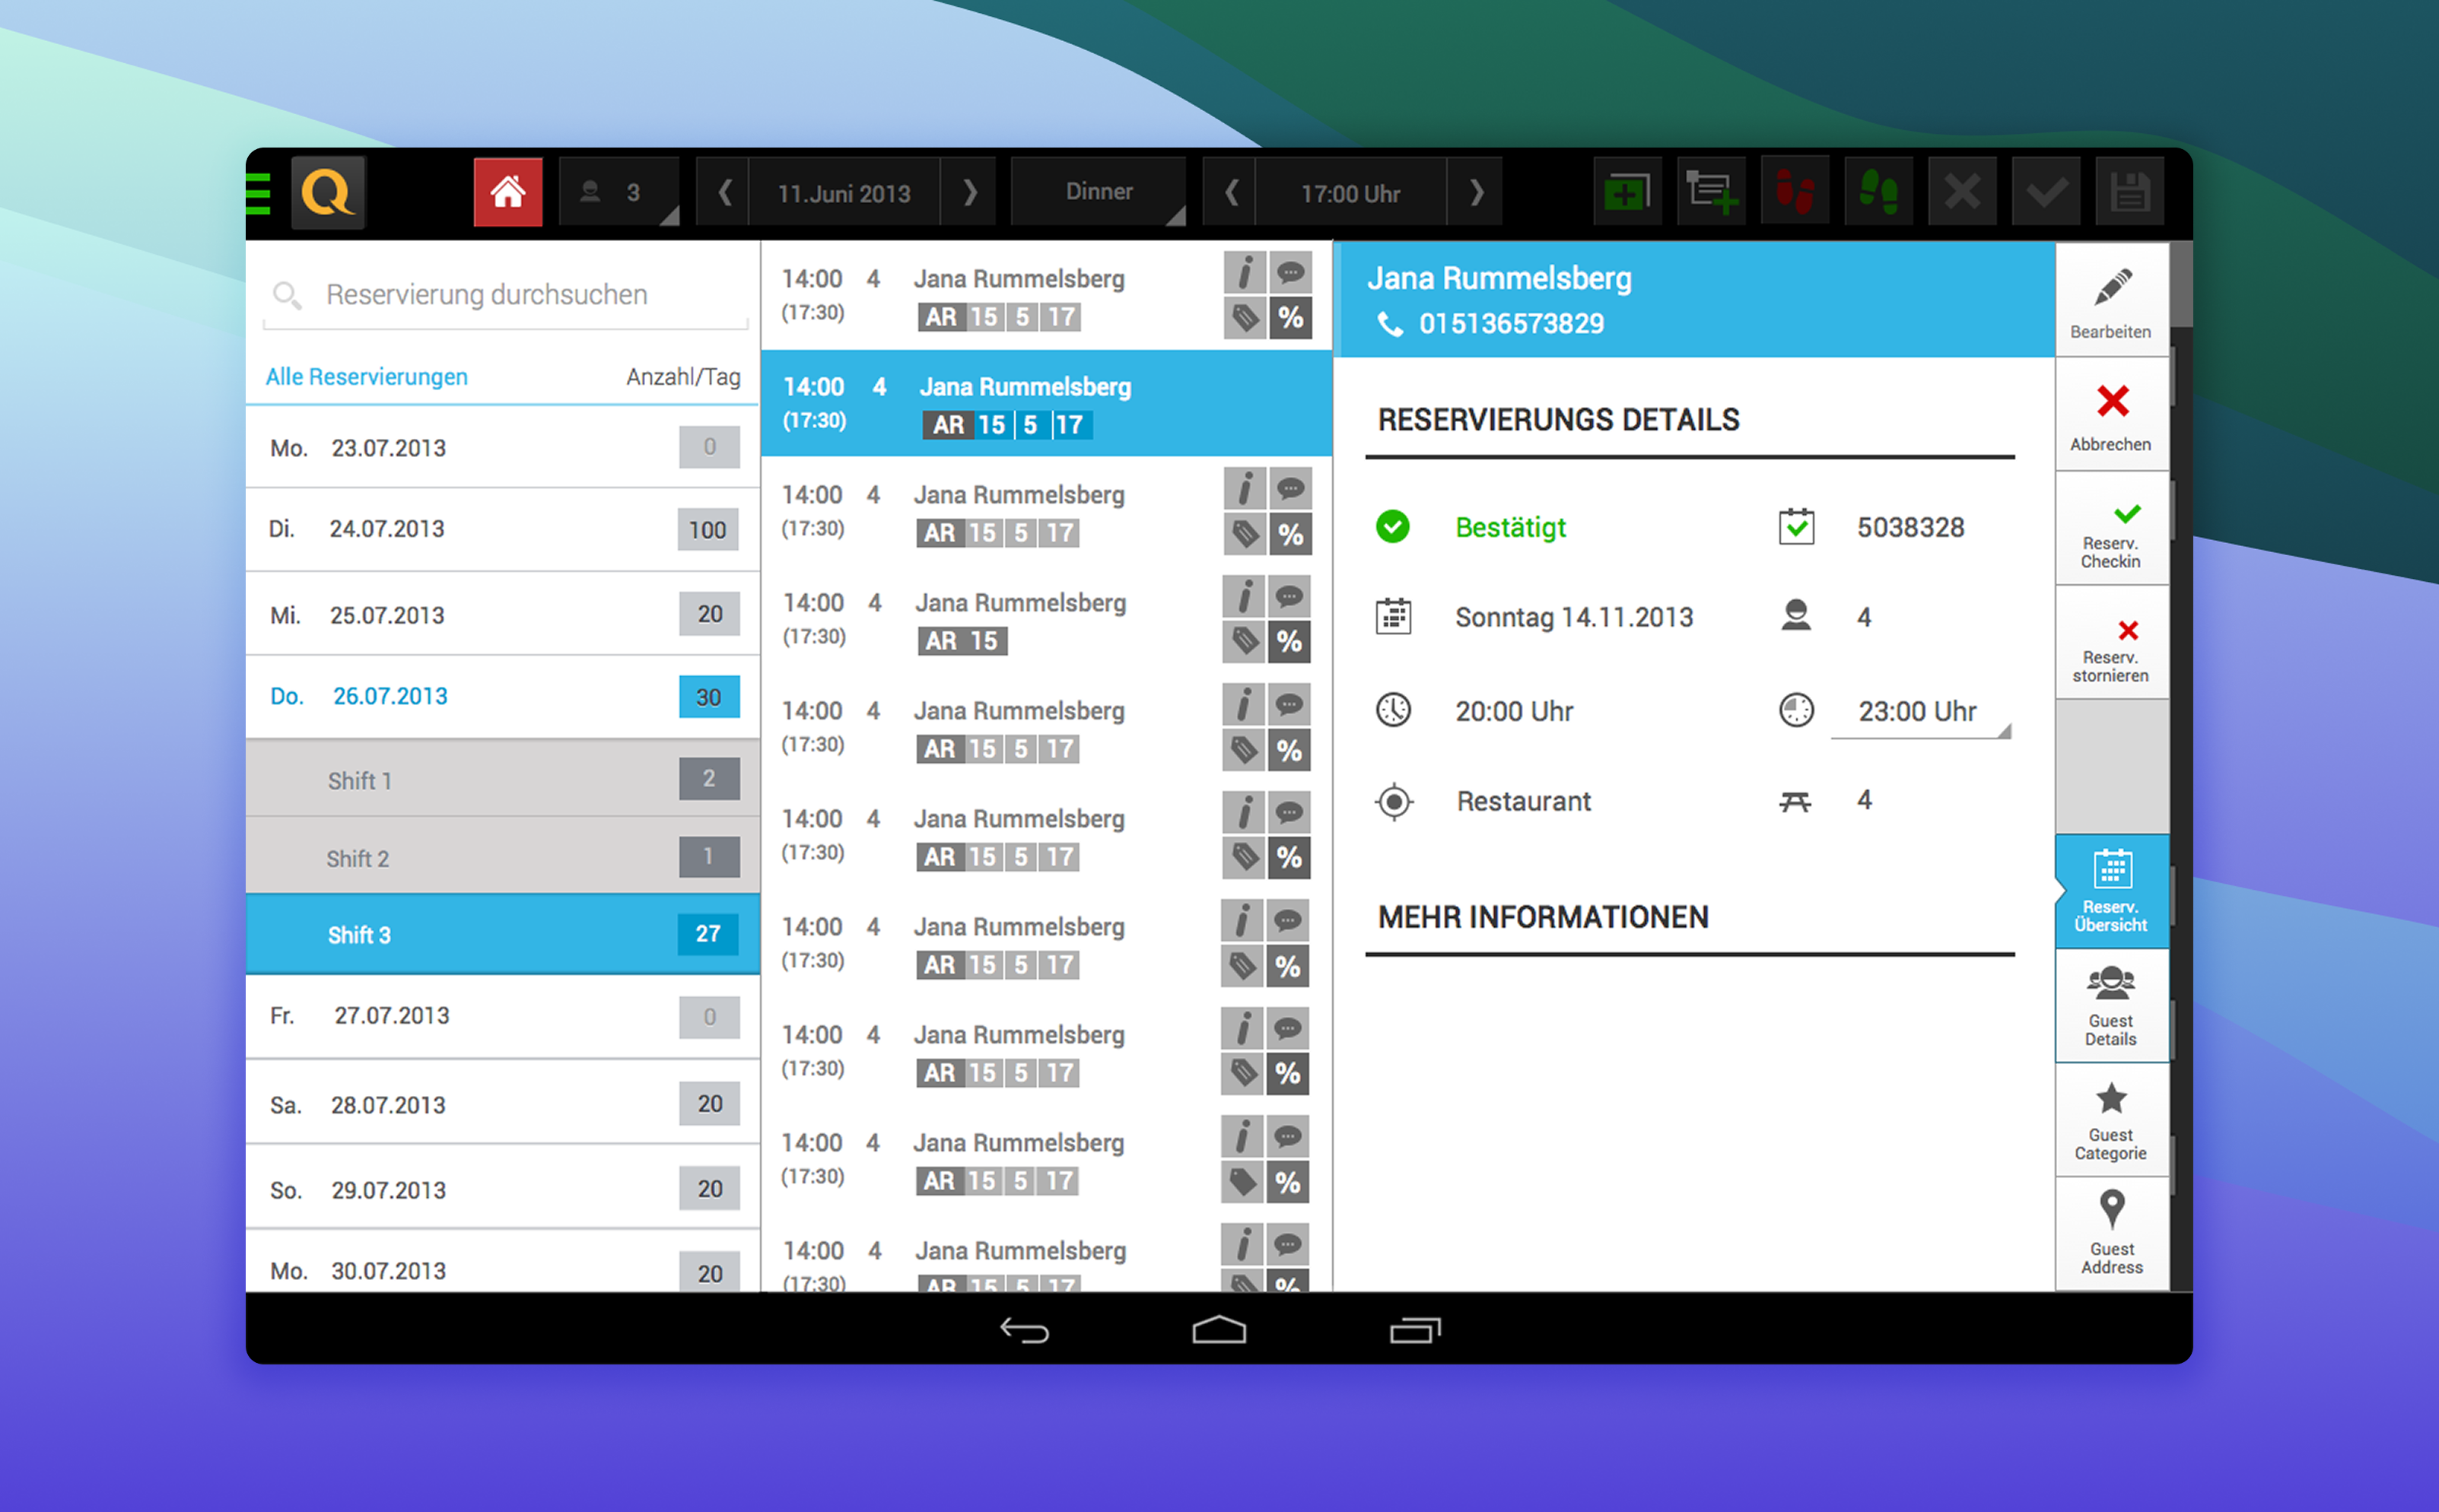Click 20:00 Uhr start time

(x=1514, y=711)
